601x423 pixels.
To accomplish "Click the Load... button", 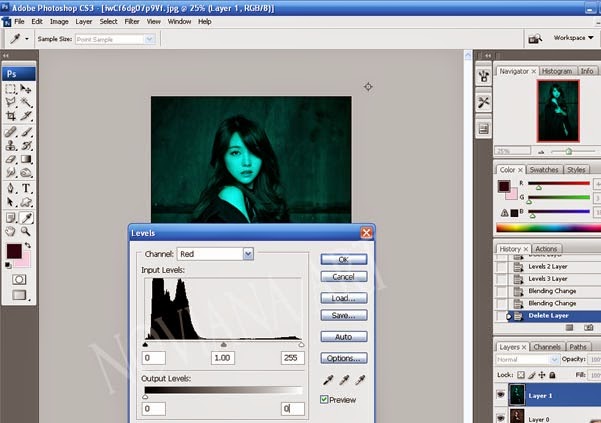I will tap(344, 298).
